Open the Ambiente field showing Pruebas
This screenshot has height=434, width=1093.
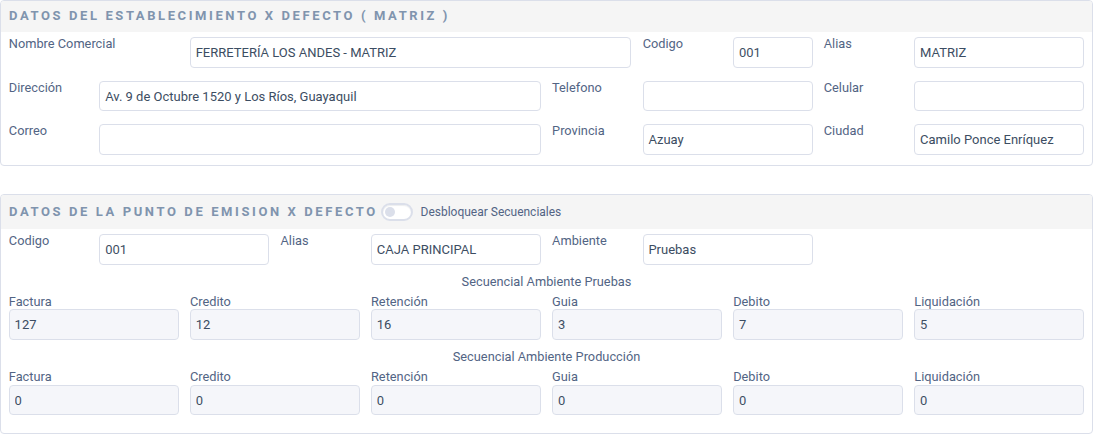[727, 249]
